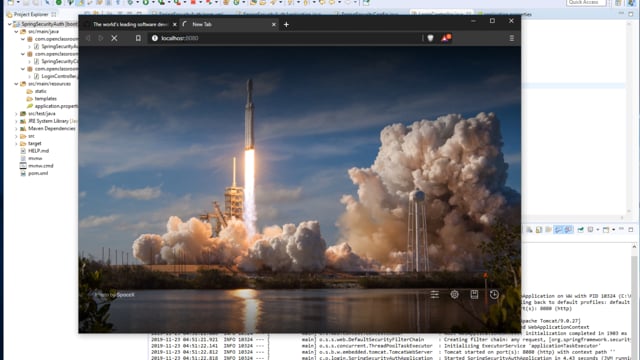
Task: Click the browser back arrow
Action: pos(89,38)
